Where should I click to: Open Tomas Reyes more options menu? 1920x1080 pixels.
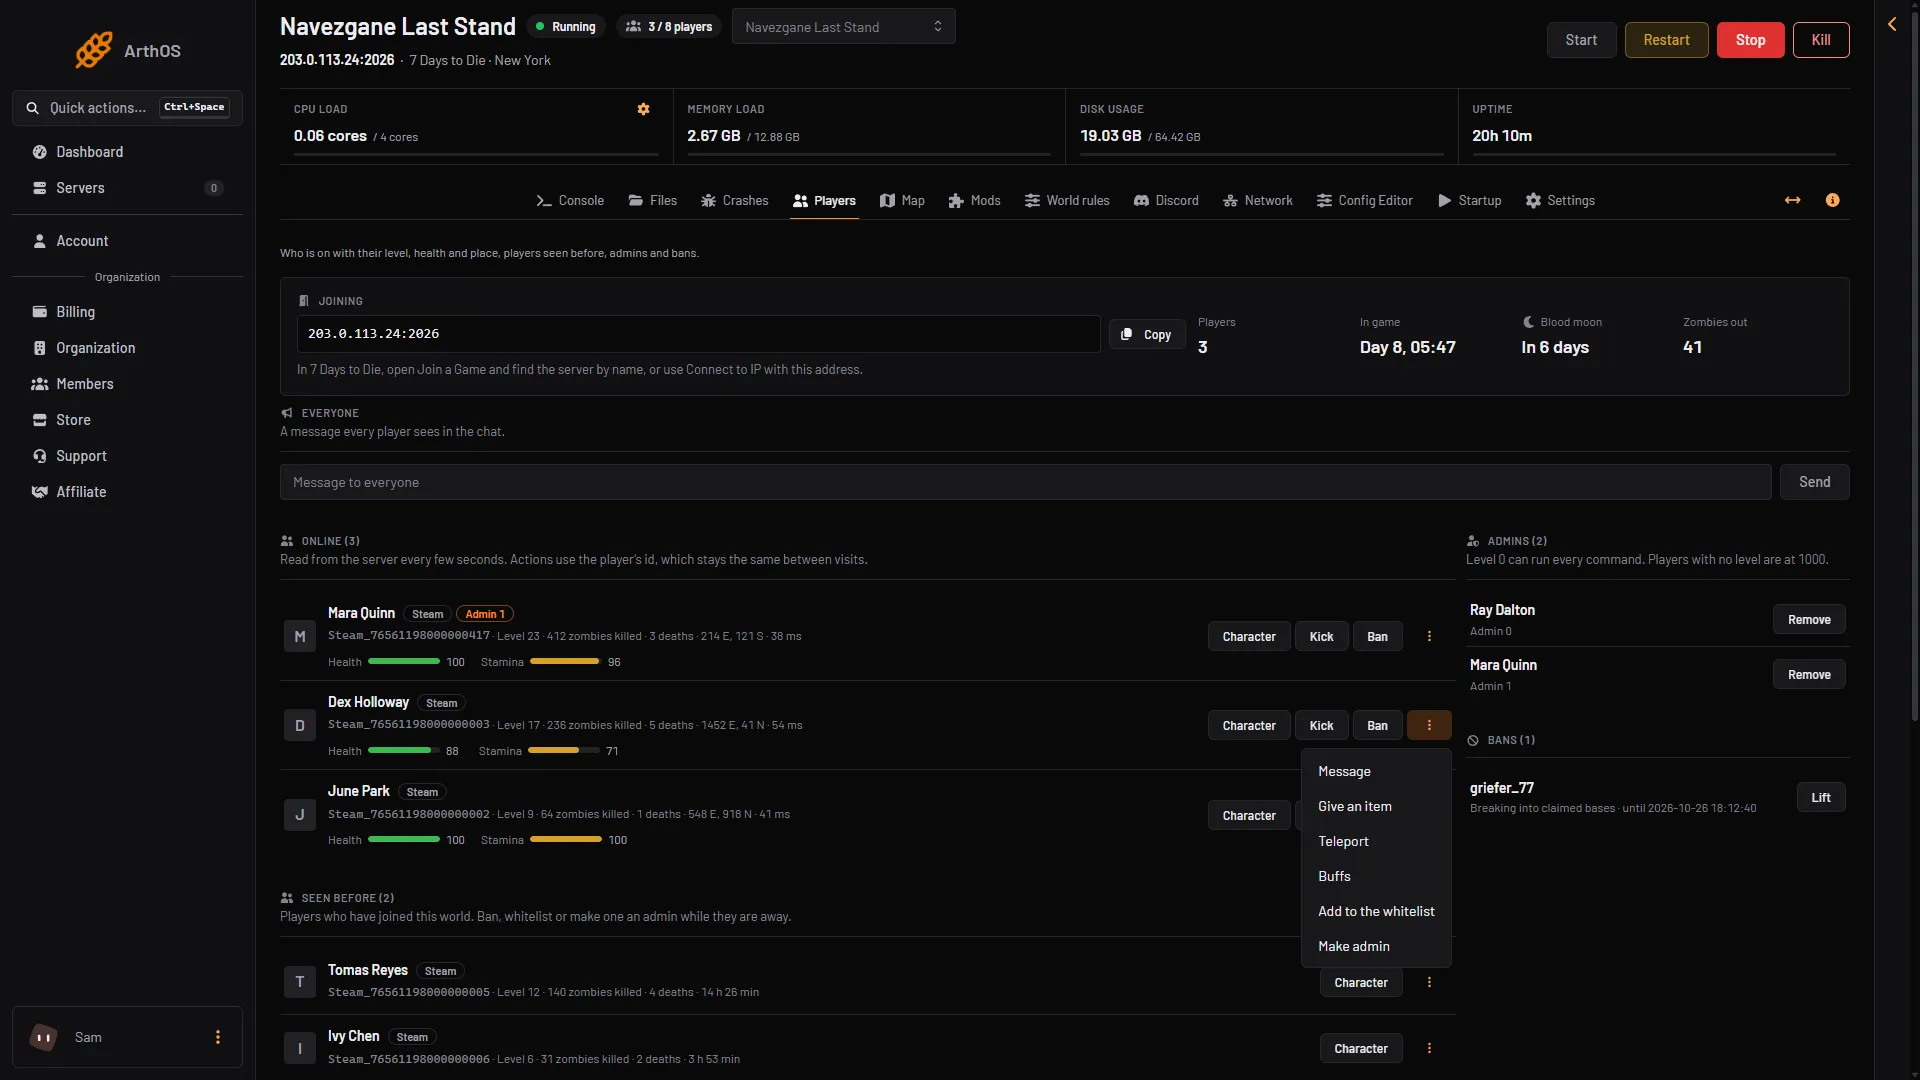tap(1429, 982)
